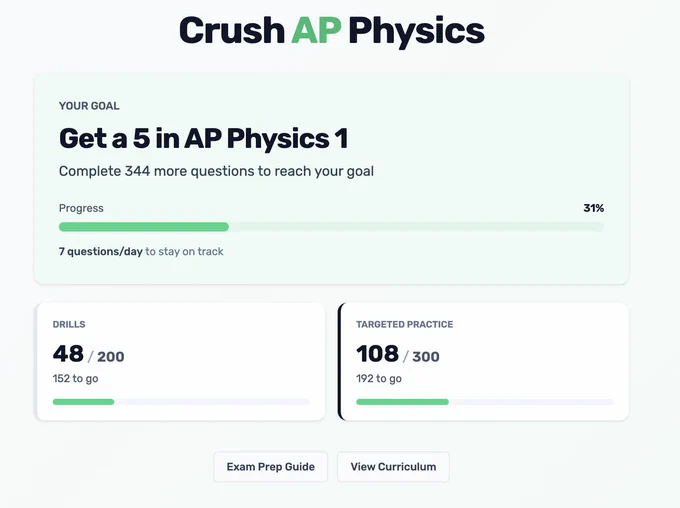680x508 pixels.
Task: Click the TARGETED PRACTICE heading label
Action: pos(405,324)
